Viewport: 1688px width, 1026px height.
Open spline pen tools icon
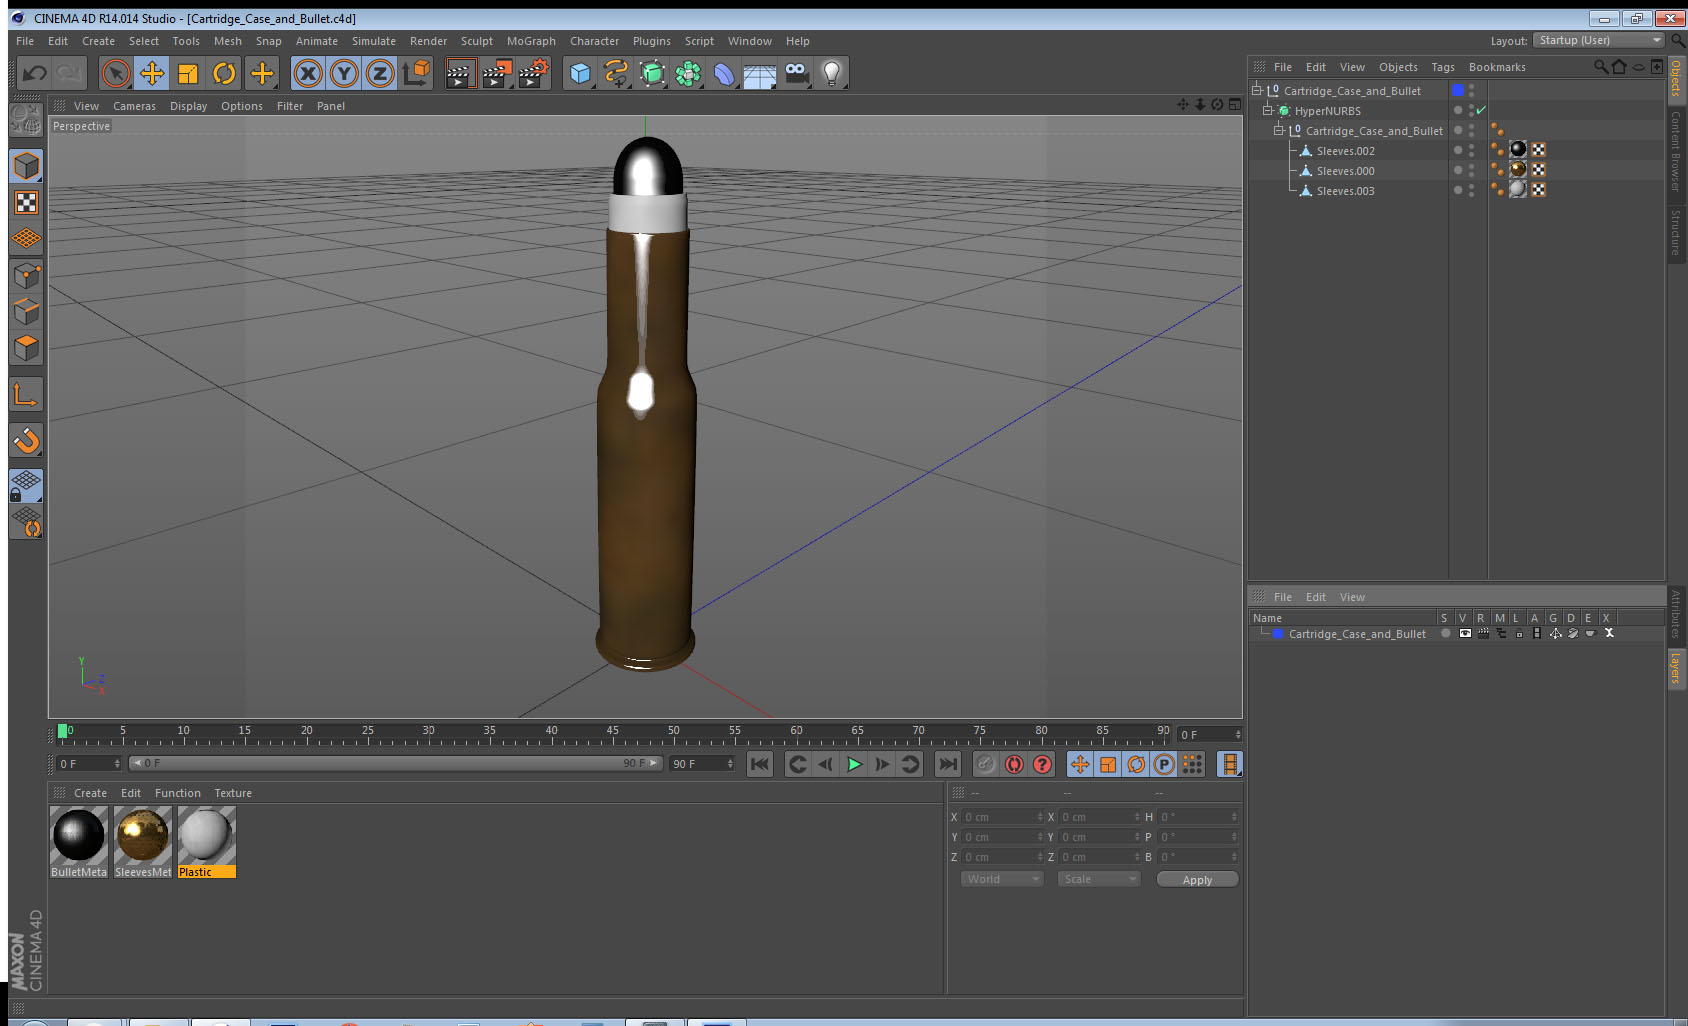[616, 73]
